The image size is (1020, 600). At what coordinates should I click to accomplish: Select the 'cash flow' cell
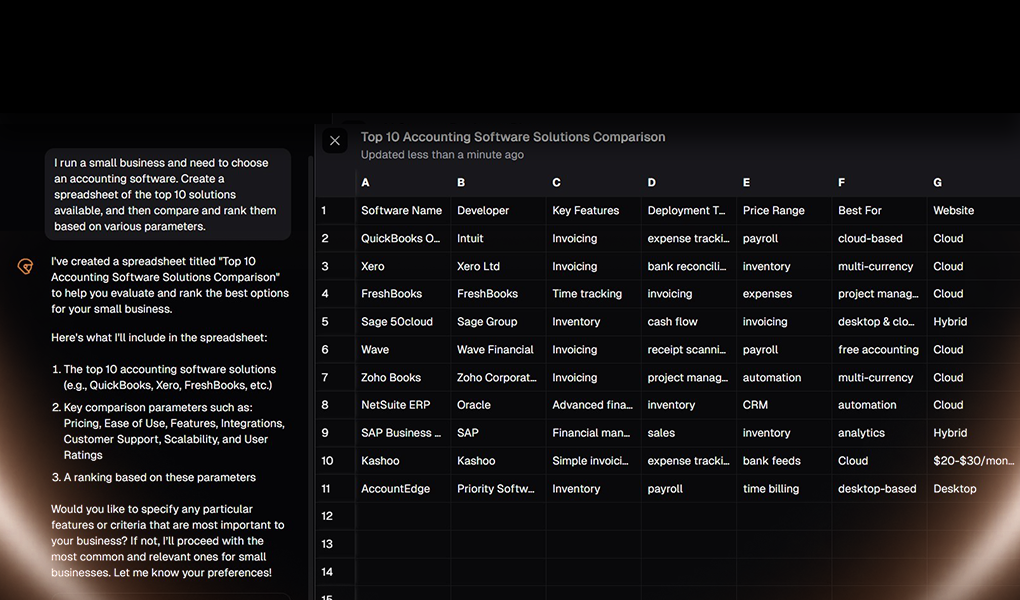[x=689, y=322]
